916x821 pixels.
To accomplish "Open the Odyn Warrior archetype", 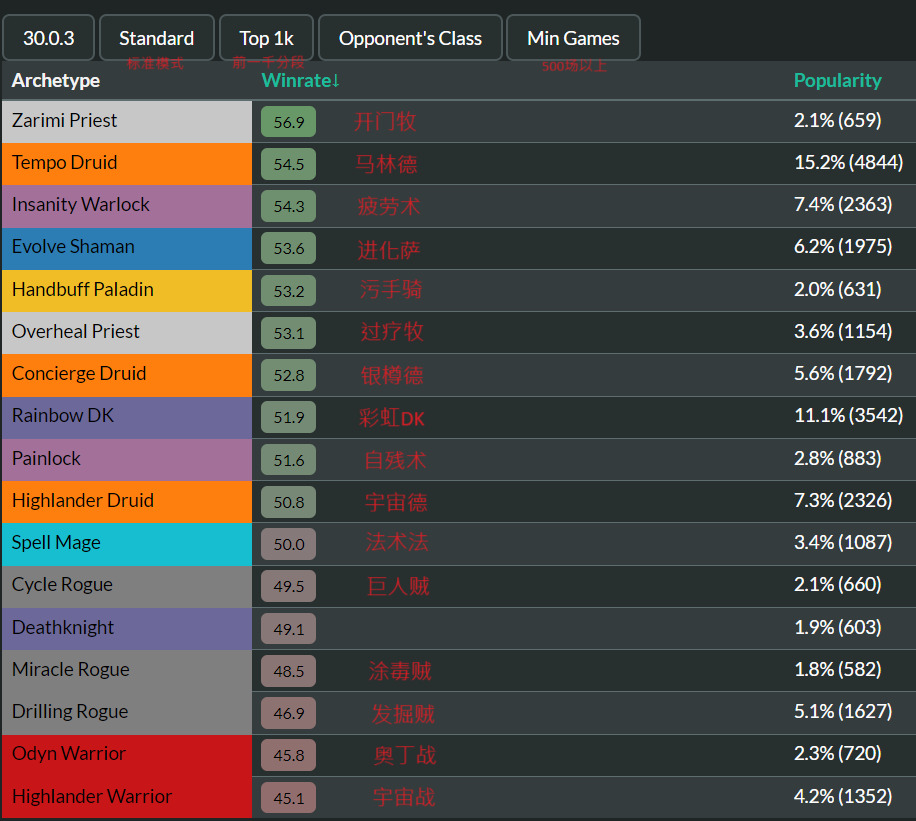I will [127, 755].
